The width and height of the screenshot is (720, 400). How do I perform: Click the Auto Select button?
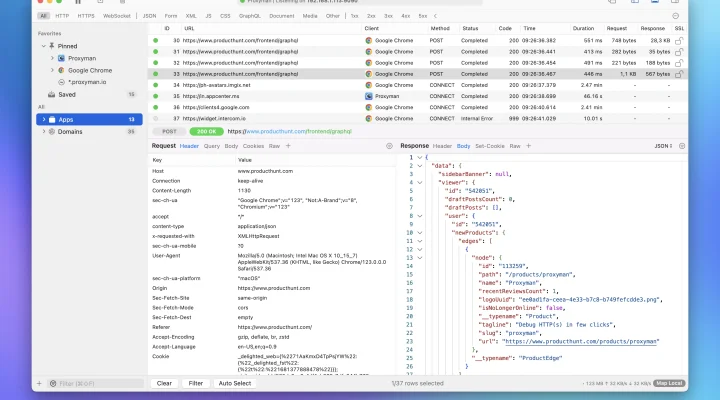tap(235, 383)
